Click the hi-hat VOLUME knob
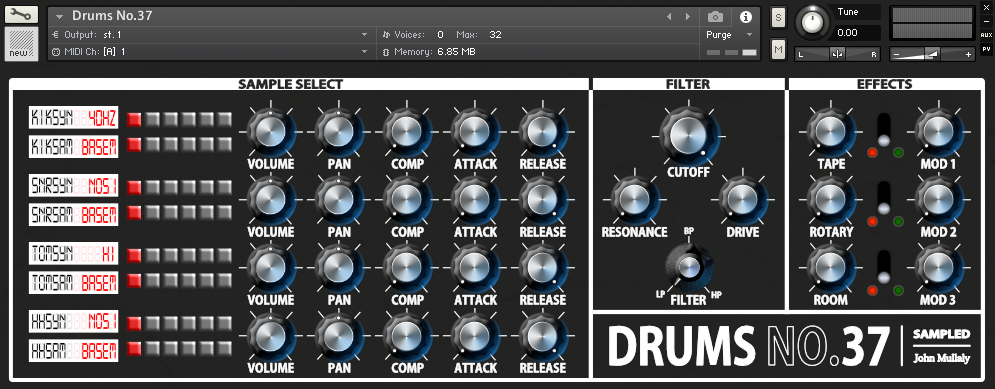The width and height of the screenshot is (995, 389). click(x=271, y=336)
